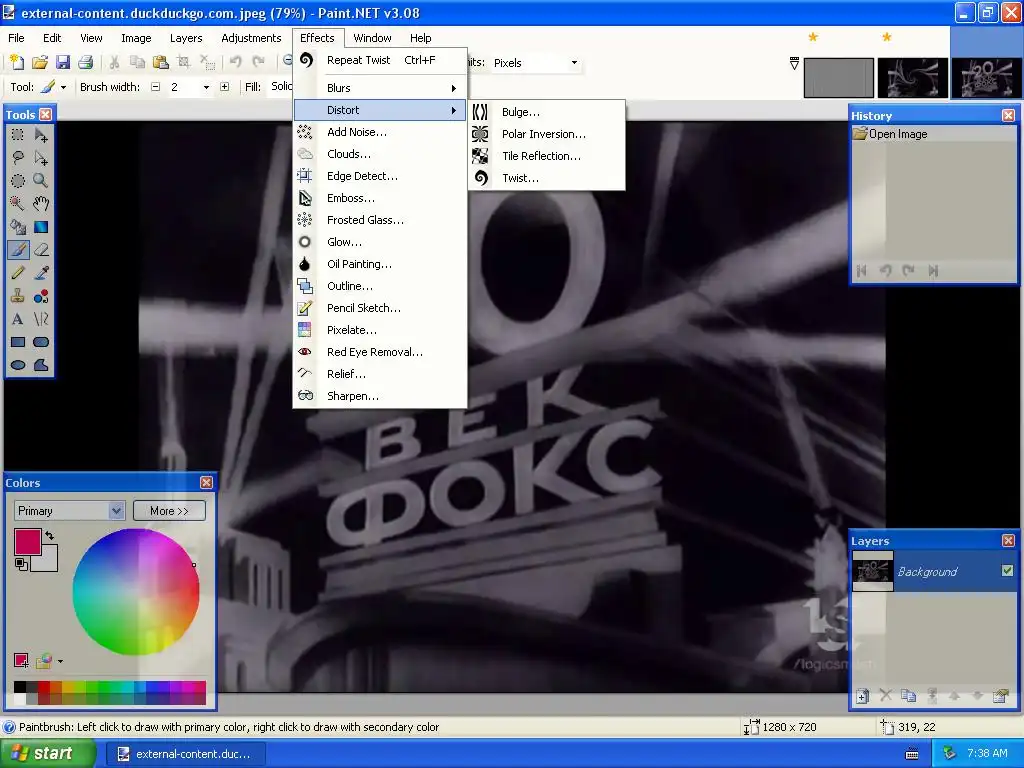Select the Rectangle Select tool

[18, 135]
